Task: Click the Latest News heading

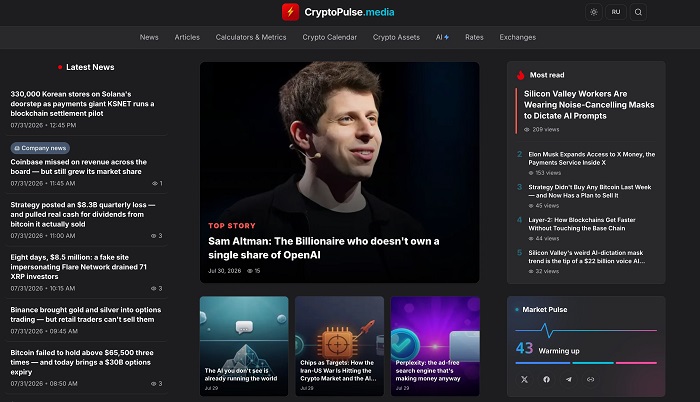Action: [90, 67]
